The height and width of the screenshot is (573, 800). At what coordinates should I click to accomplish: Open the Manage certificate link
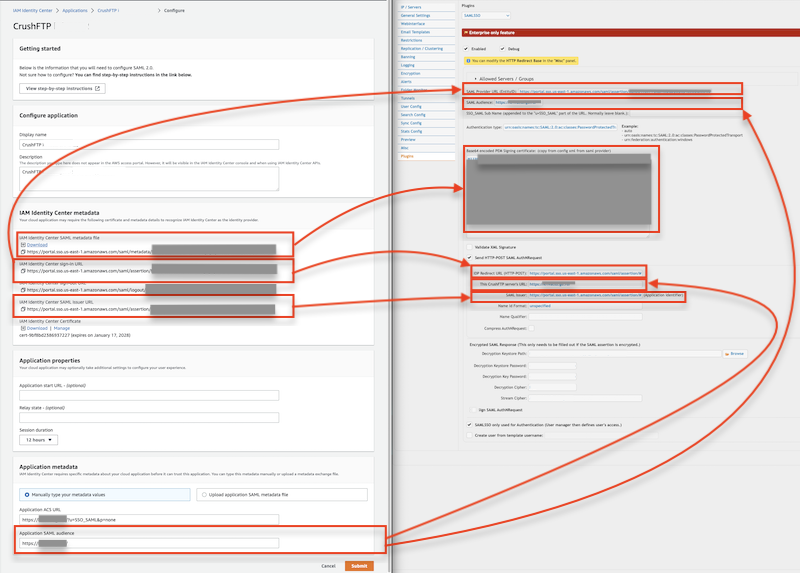pos(62,328)
